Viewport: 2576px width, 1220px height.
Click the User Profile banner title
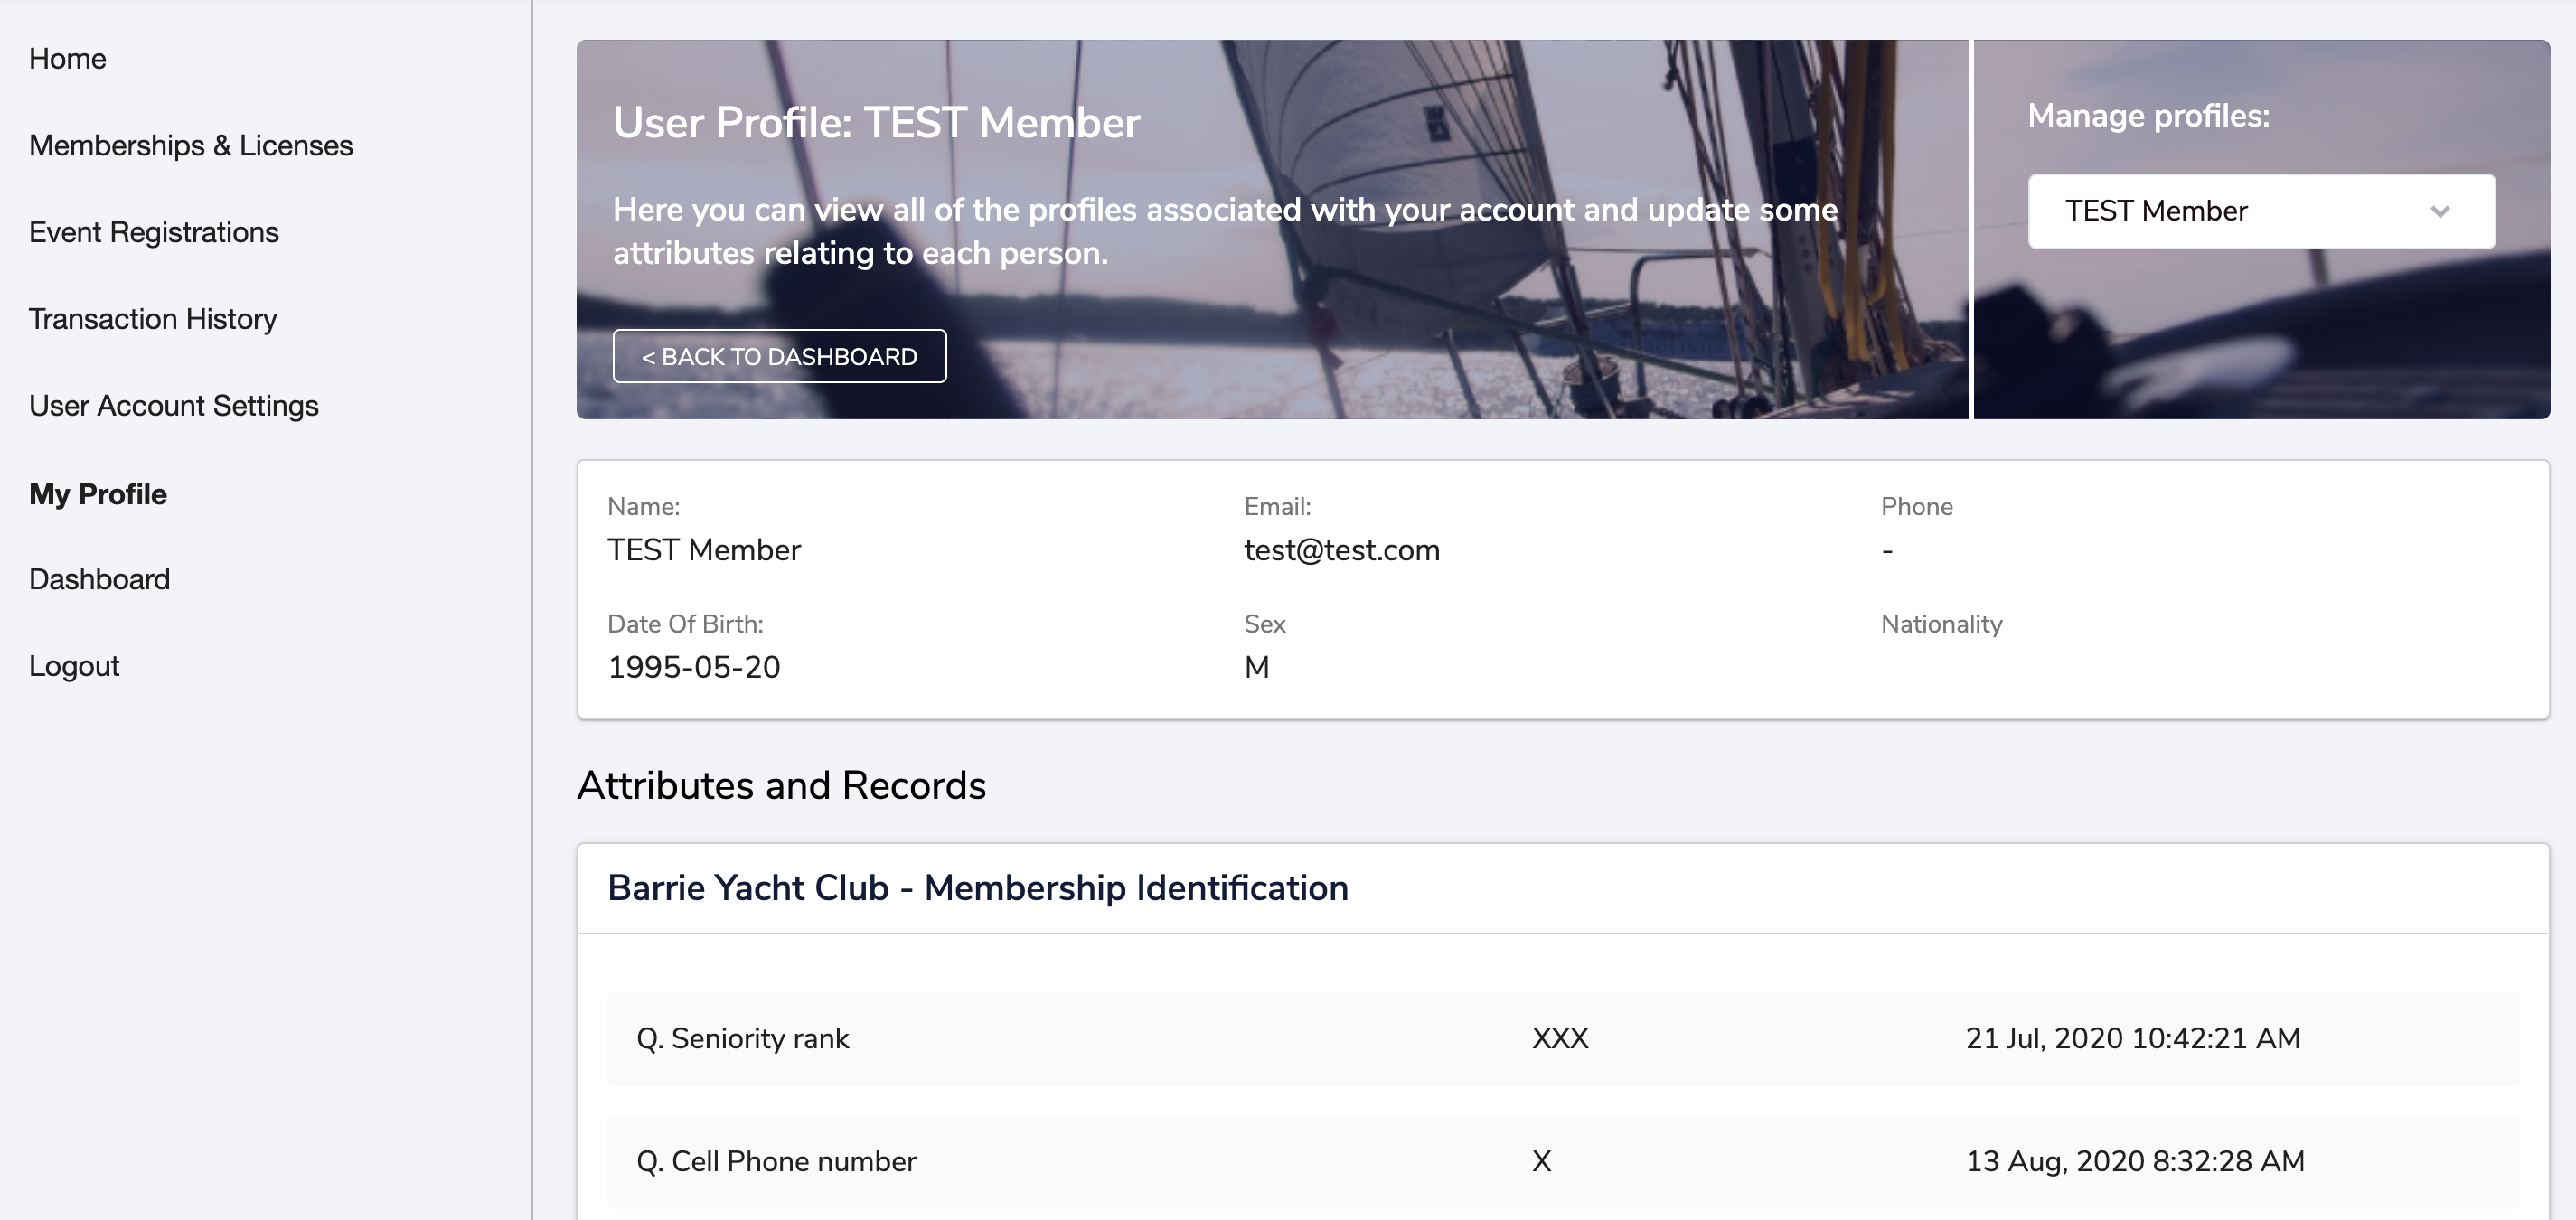tap(876, 123)
